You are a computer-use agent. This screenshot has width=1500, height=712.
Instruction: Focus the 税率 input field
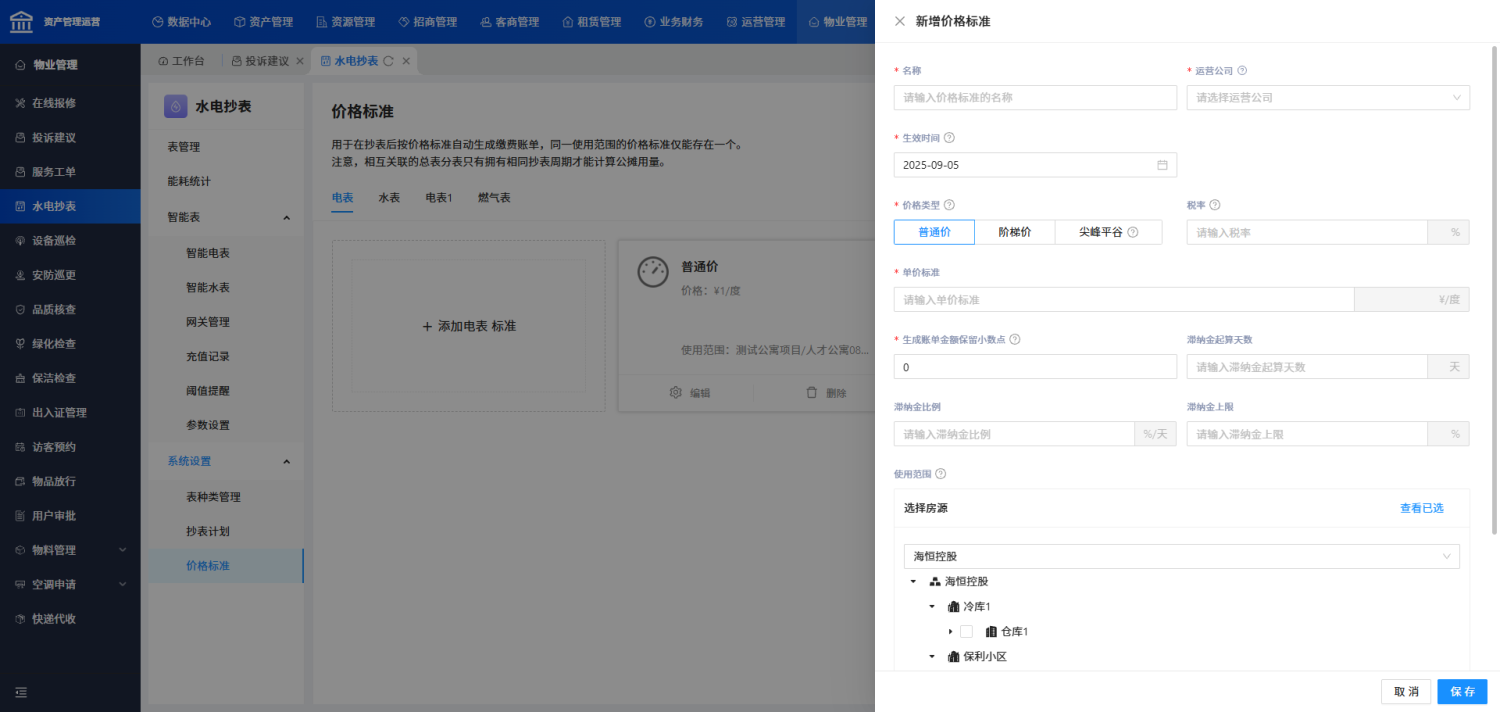click(1307, 232)
